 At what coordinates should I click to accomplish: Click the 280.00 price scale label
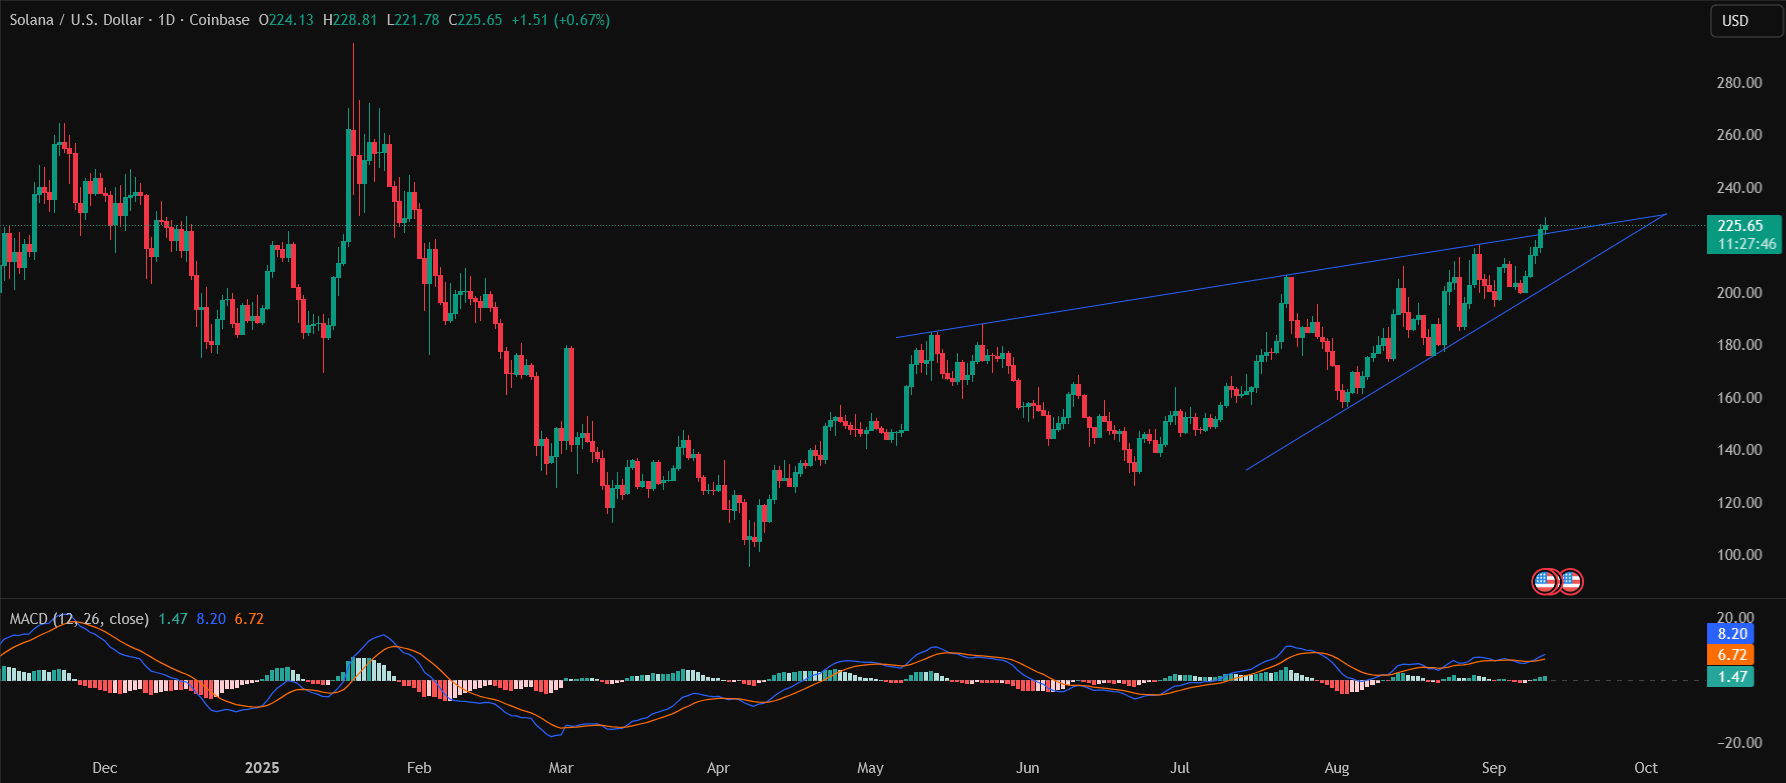[1739, 83]
